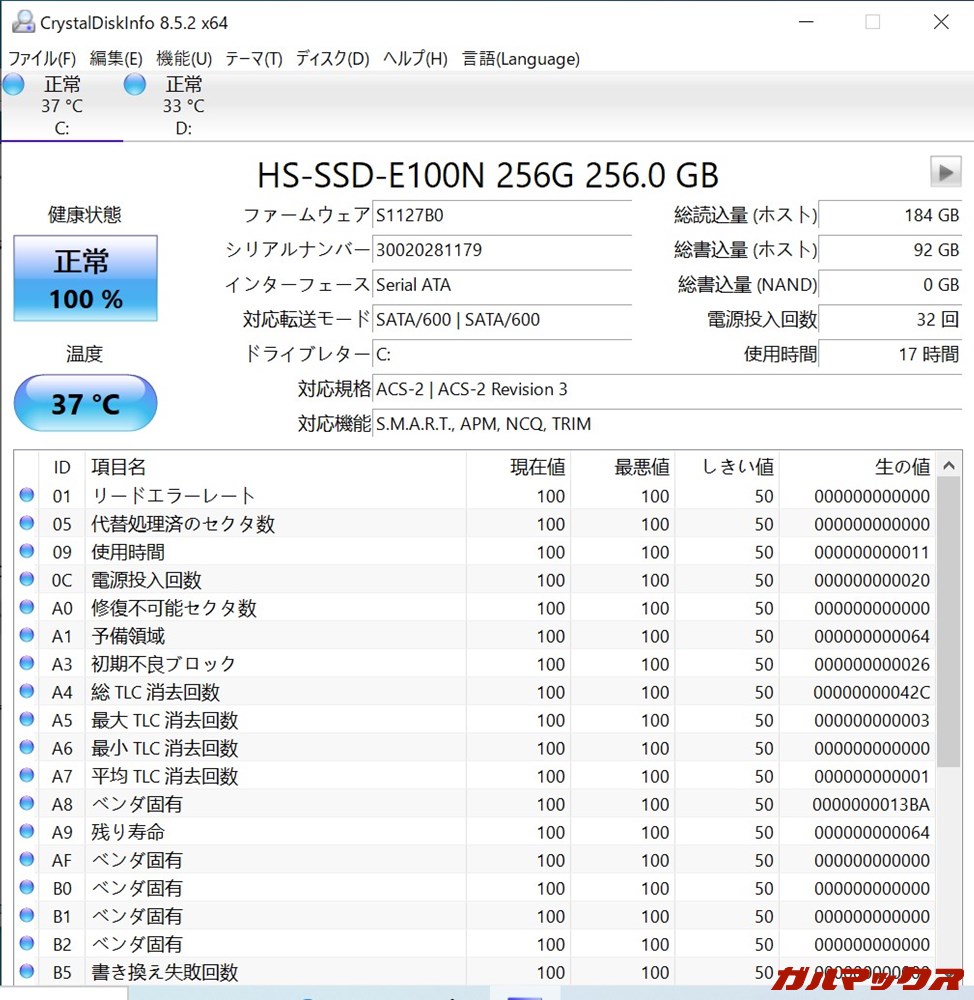Screen dimensions: 974x1000
Task: Select the blue health indicator for drive C:
Action: tap(12, 85)
